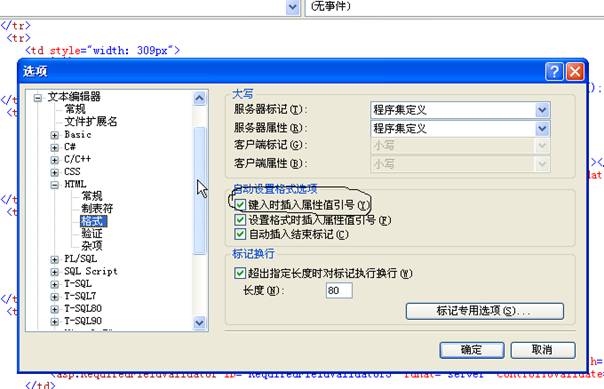The image size is (604, 389).
Task: Collapse the 文本编辑器 tree node
Action: tap(38, 98)
